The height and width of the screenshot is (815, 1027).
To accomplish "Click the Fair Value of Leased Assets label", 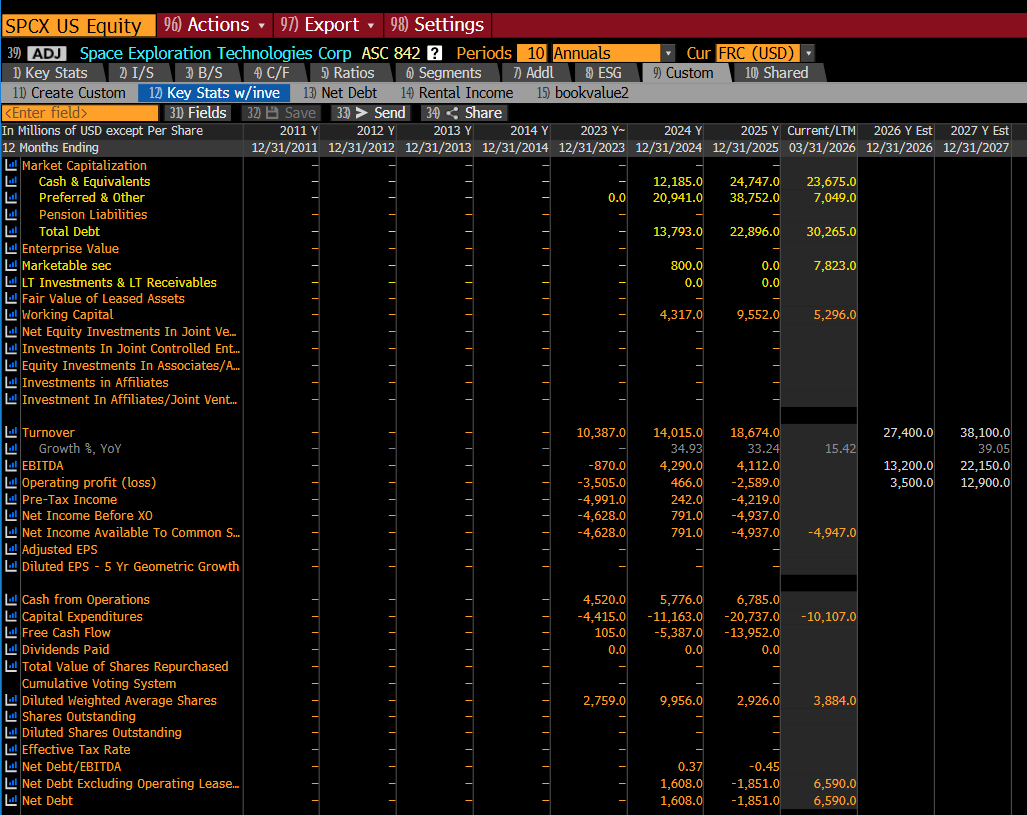I will (x=103, y=299).
